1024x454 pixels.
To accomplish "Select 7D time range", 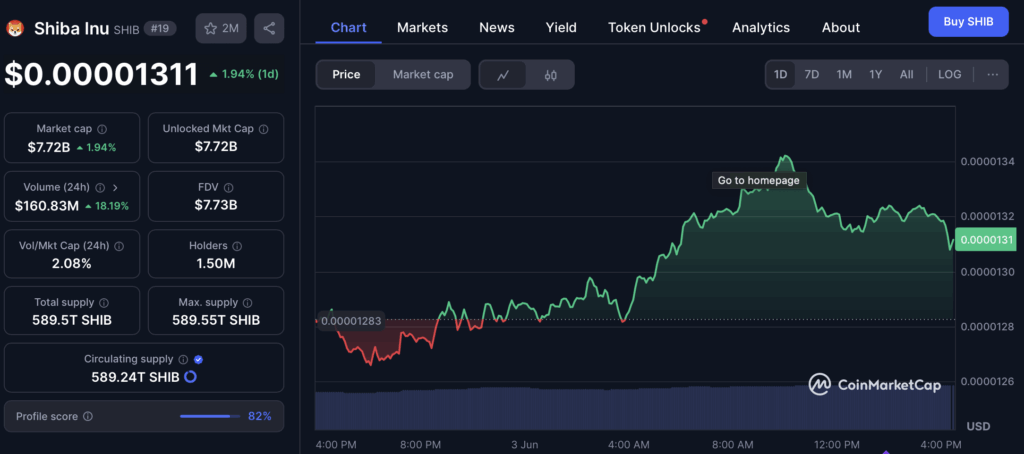I will click(x=812, y=74).
